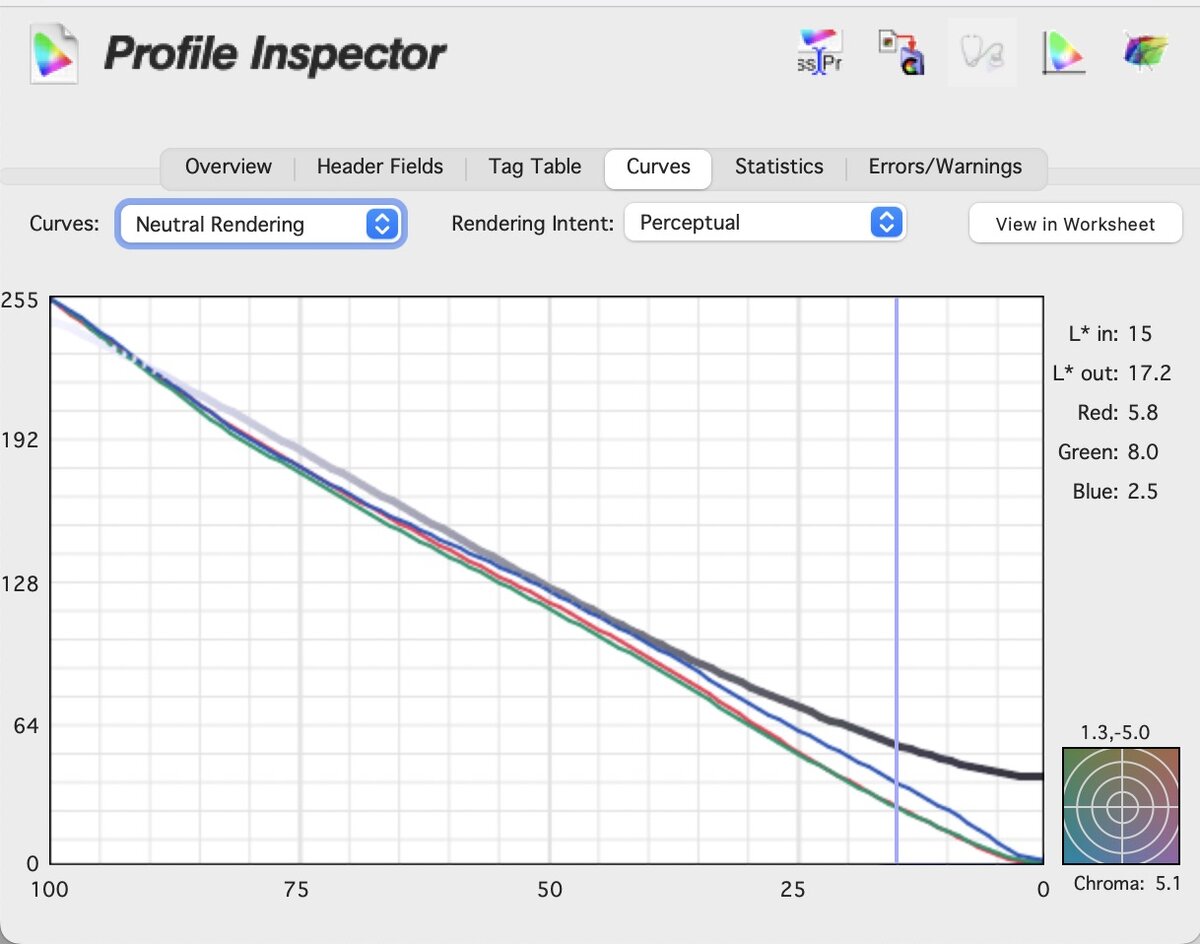Click the vertical blue marker line on graph
The image size is (1200, 944).
tap(896, 500)
